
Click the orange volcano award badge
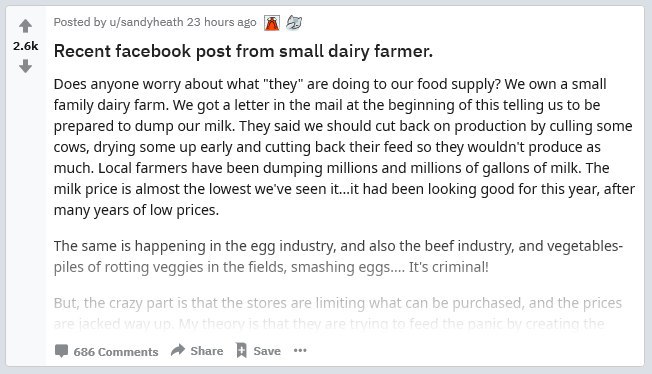pos(272,23)
